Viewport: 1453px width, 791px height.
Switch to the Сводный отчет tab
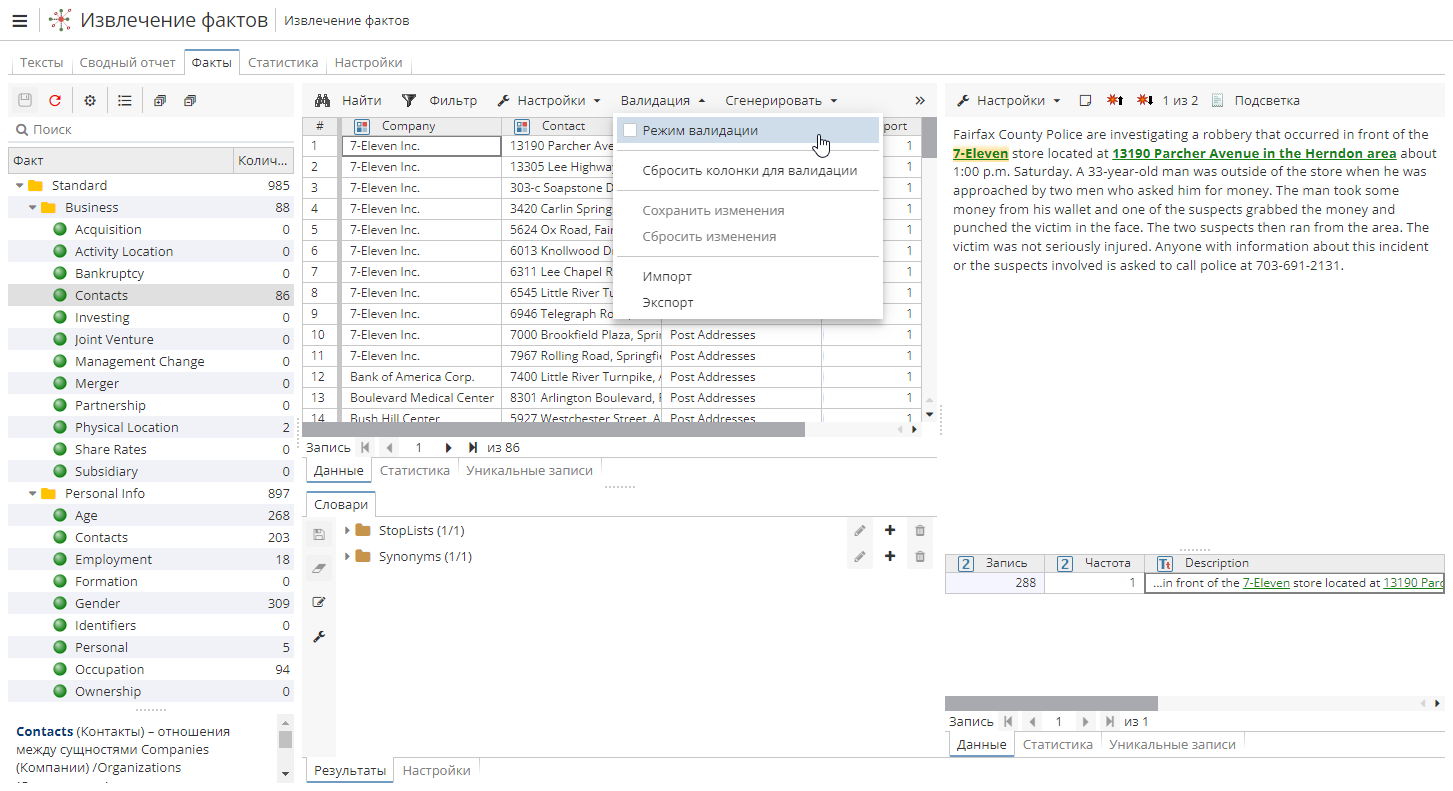click(x=127, y=63)
